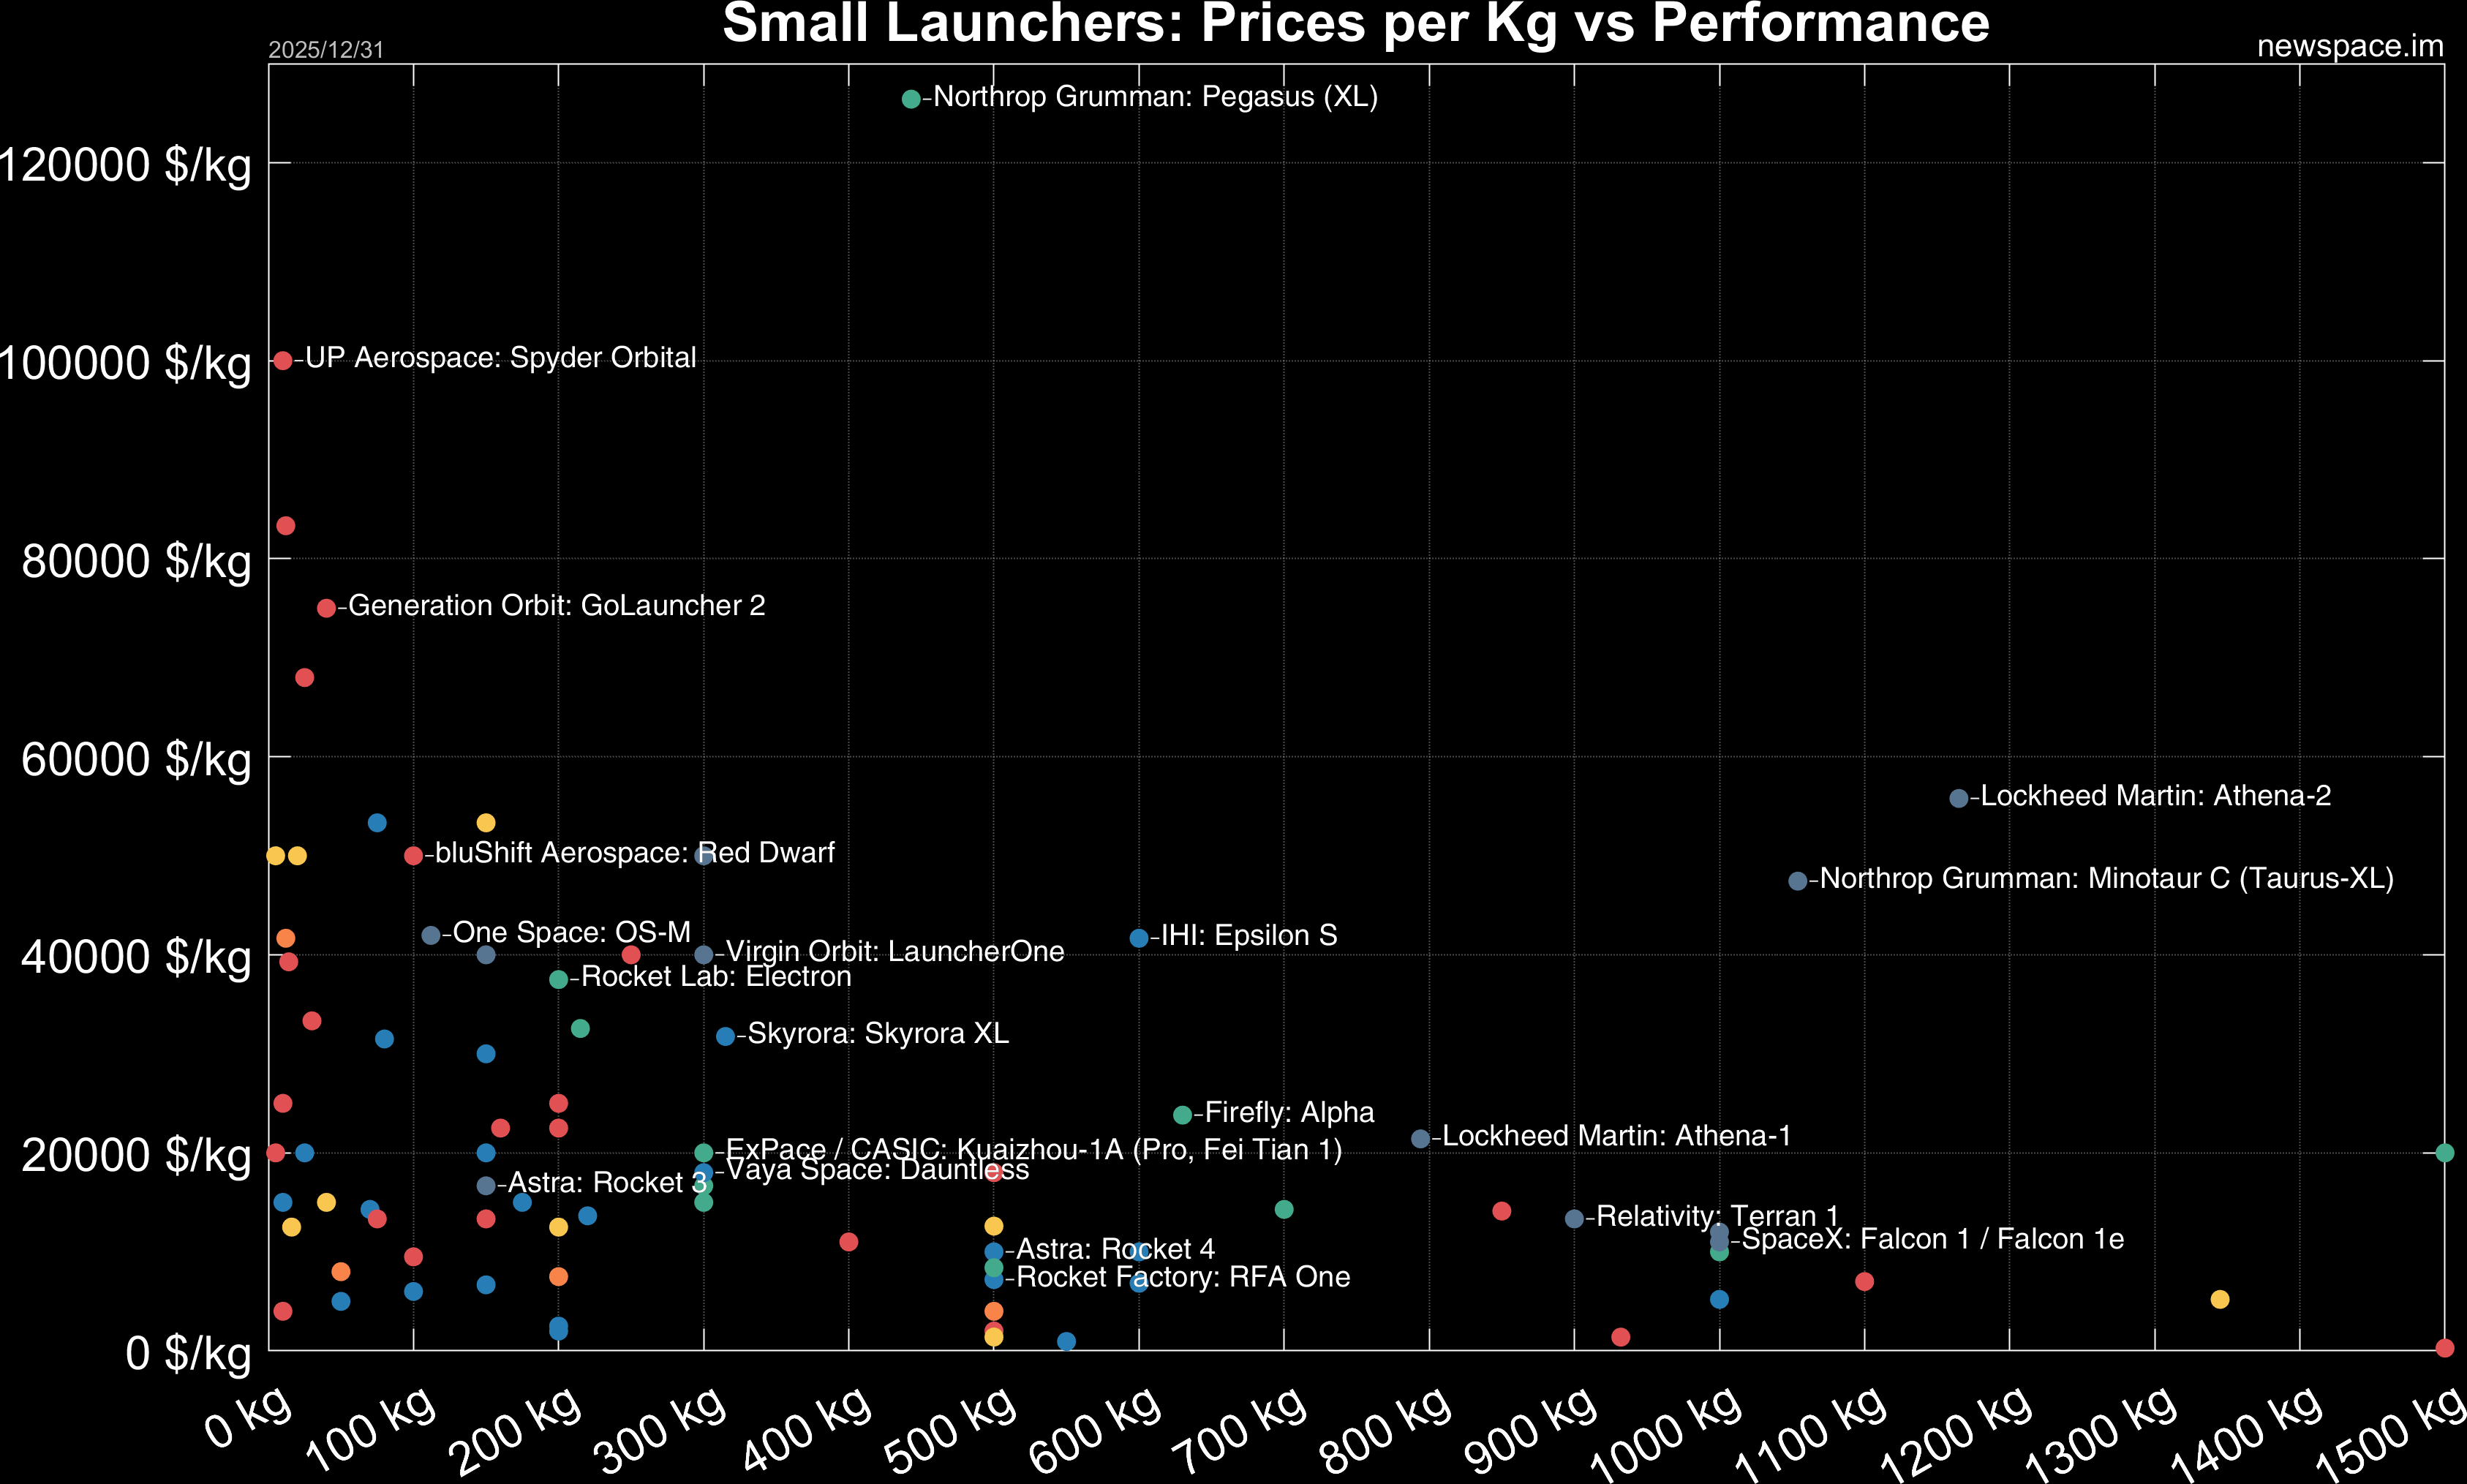Click the Firefly Alpha marker
The image size is (2467, 1484).
[1183, 1115]
